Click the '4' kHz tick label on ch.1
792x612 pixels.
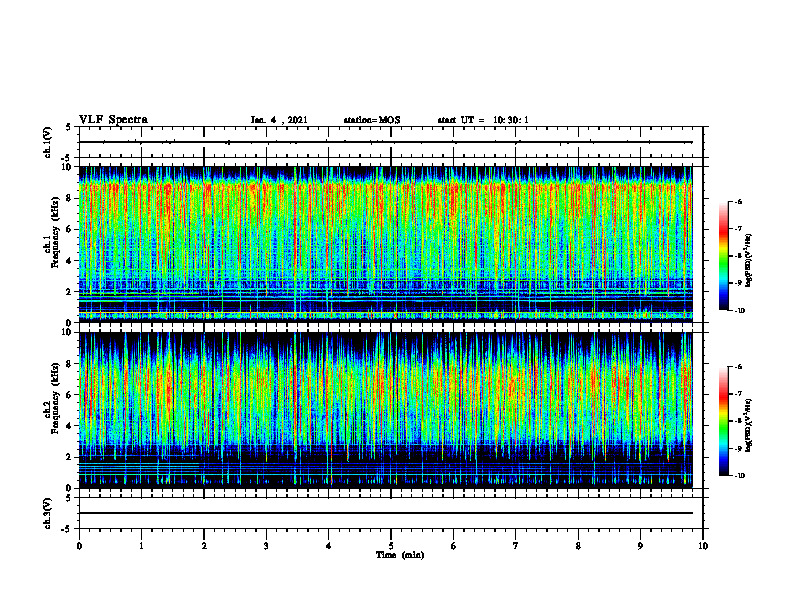70,261
